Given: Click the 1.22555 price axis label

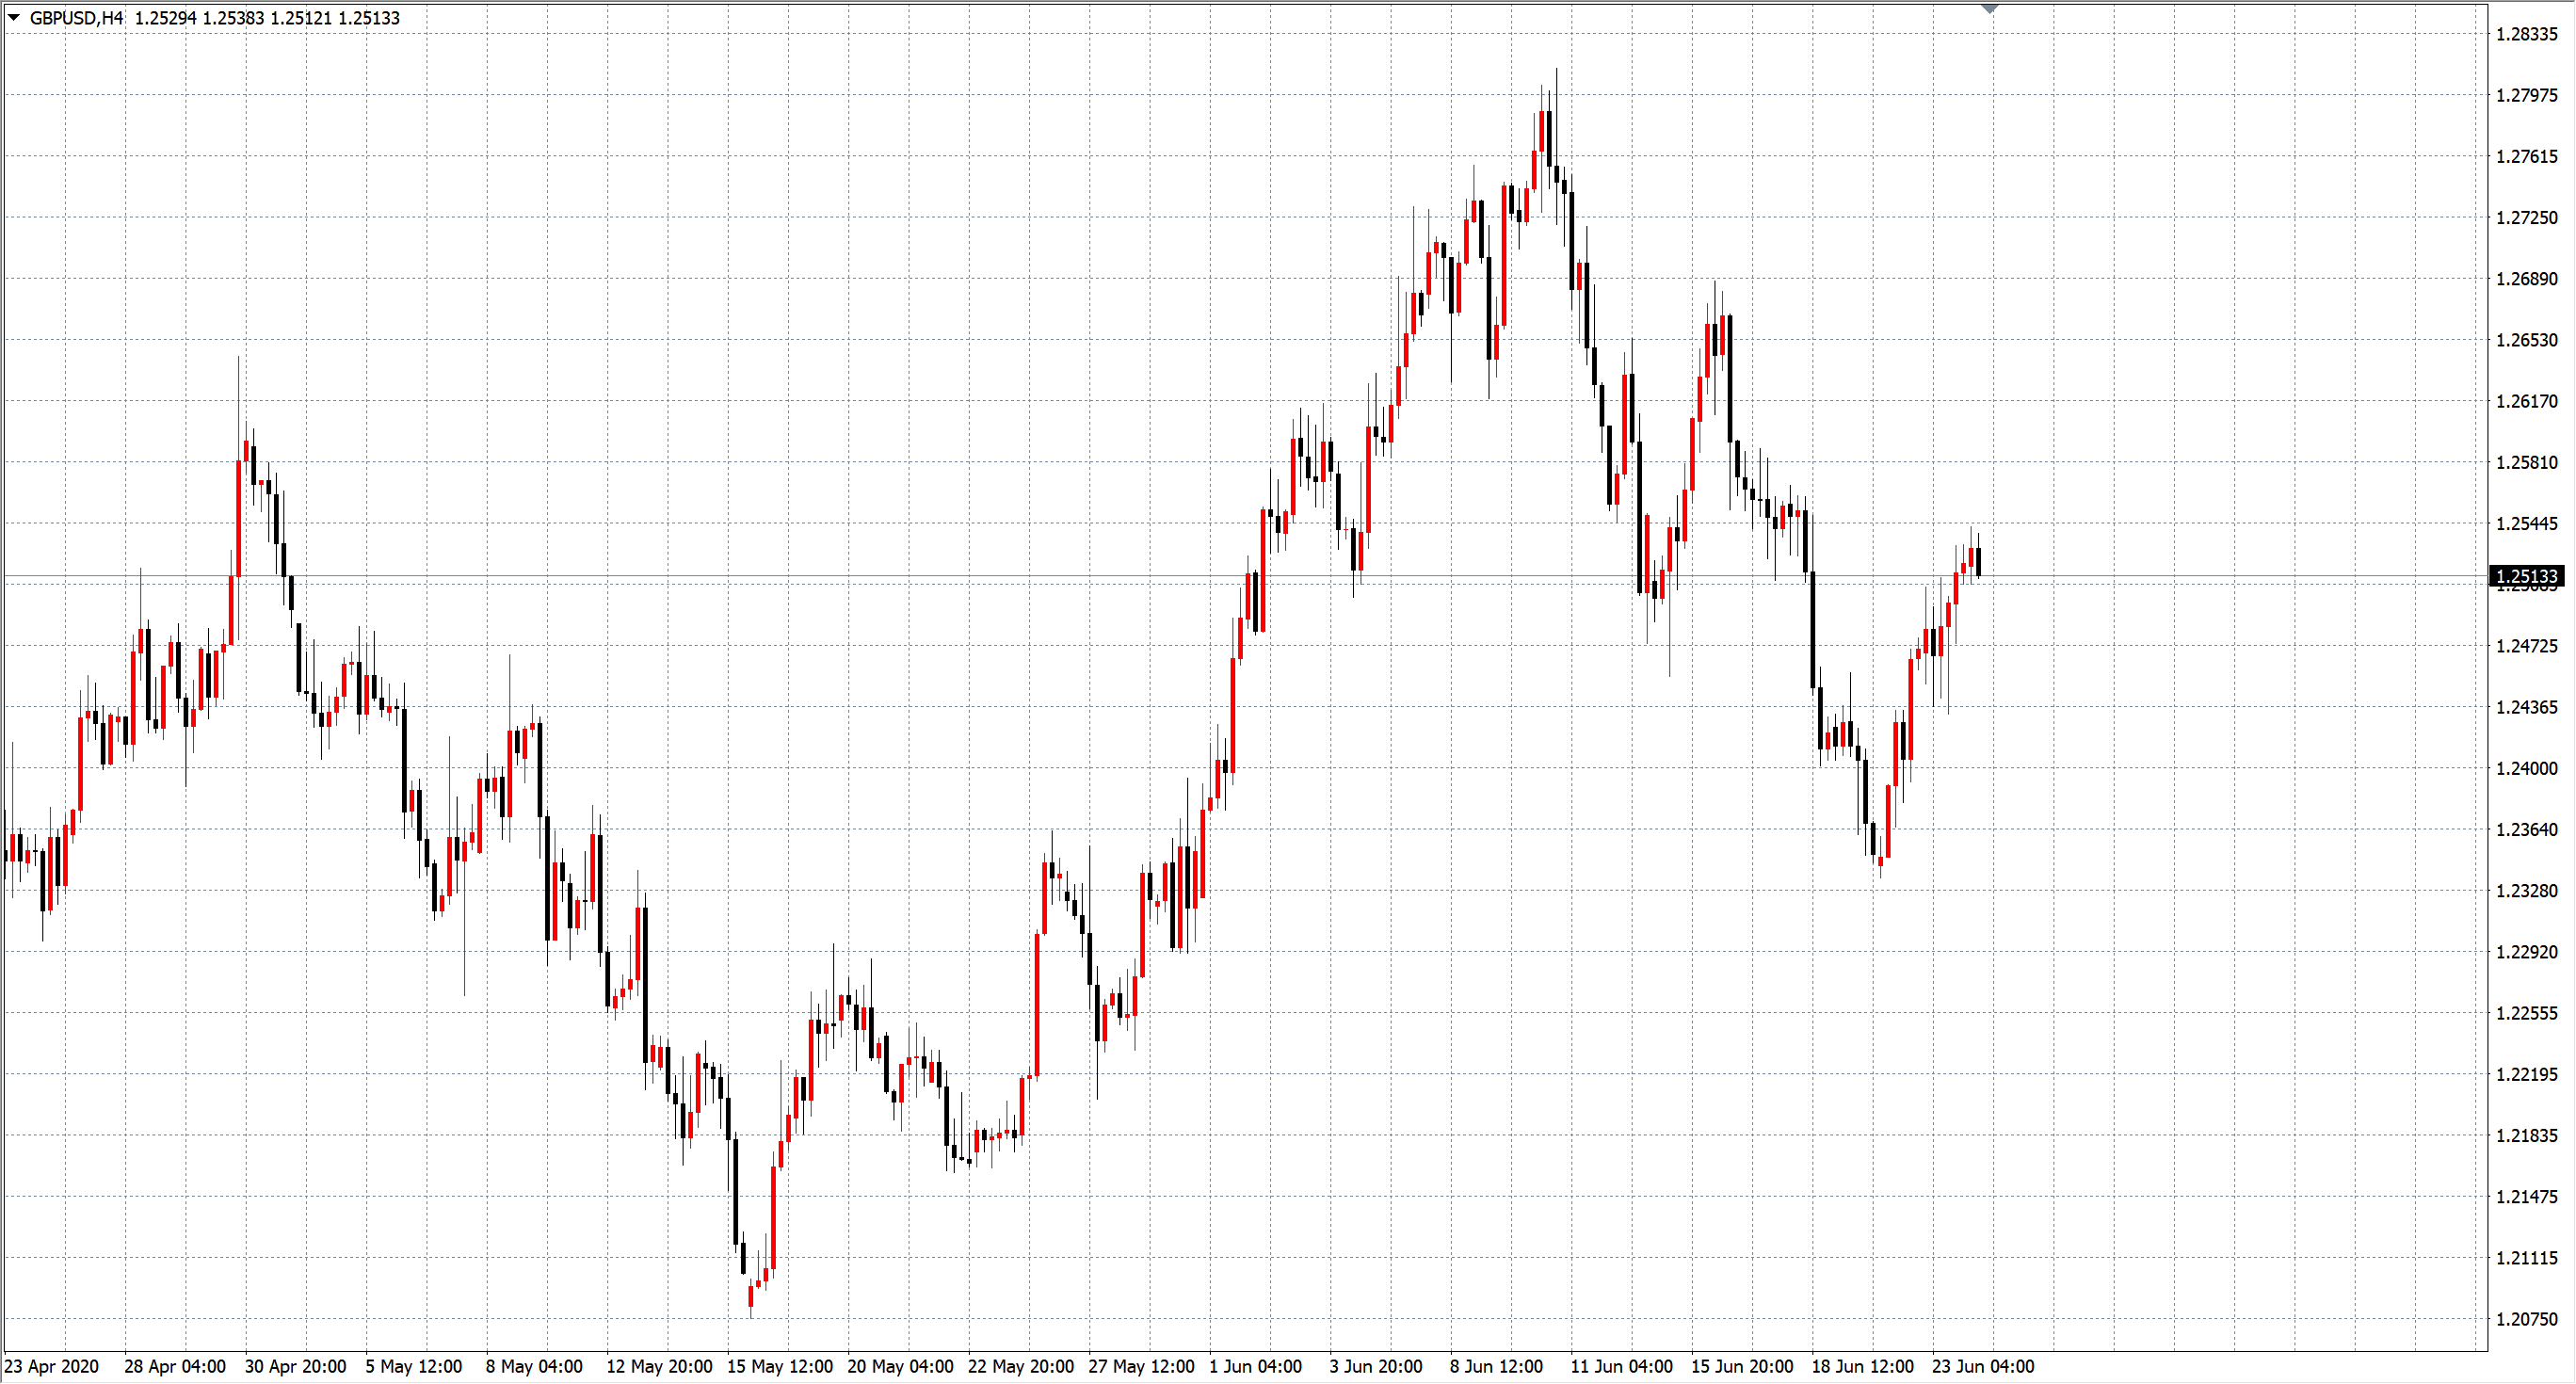Looking at the screenshot, I should [2527, 1013].
